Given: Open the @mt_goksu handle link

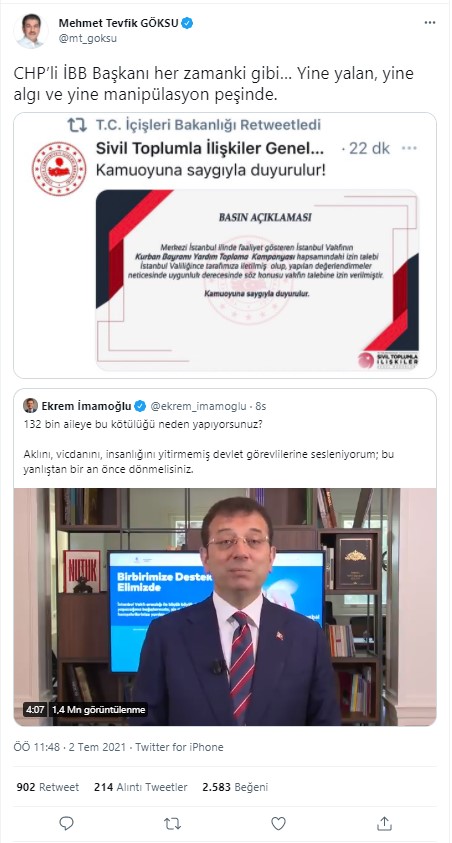Looking at the screenshot, I should [87, 38].
